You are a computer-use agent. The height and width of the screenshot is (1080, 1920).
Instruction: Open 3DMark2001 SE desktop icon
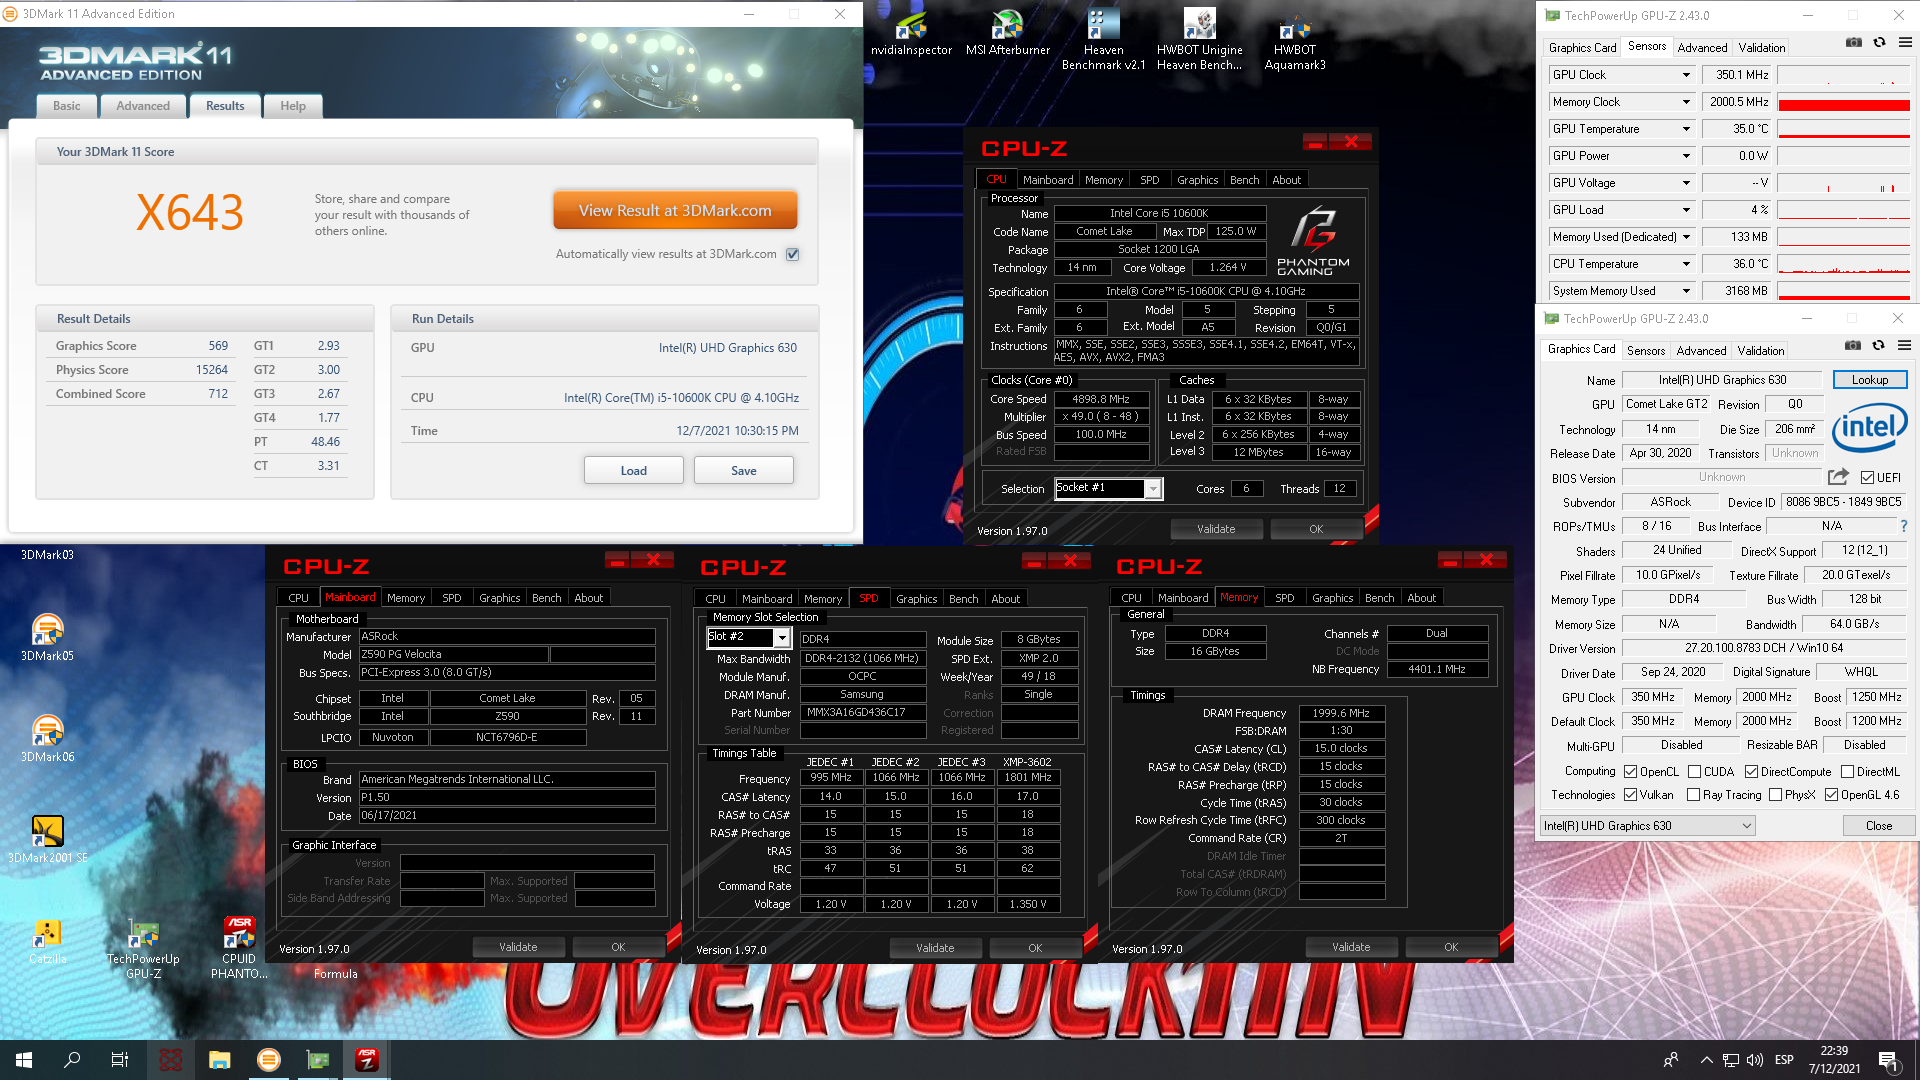(x=47, y=839)
